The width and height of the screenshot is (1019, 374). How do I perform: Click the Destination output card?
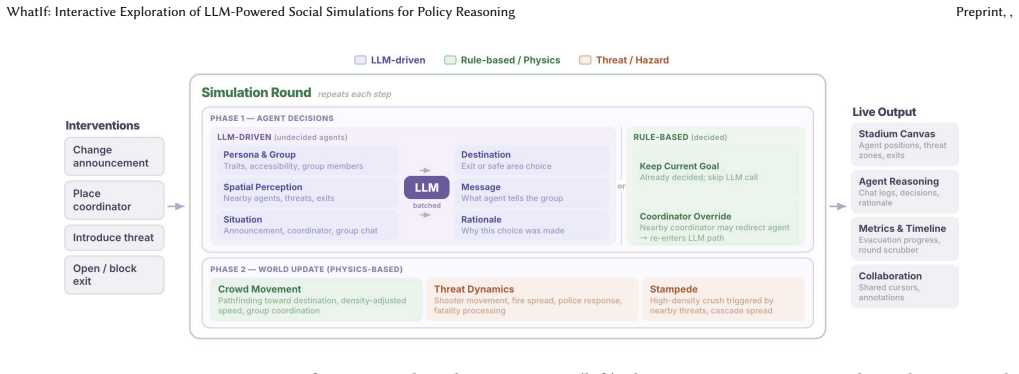tap(532, 160)
